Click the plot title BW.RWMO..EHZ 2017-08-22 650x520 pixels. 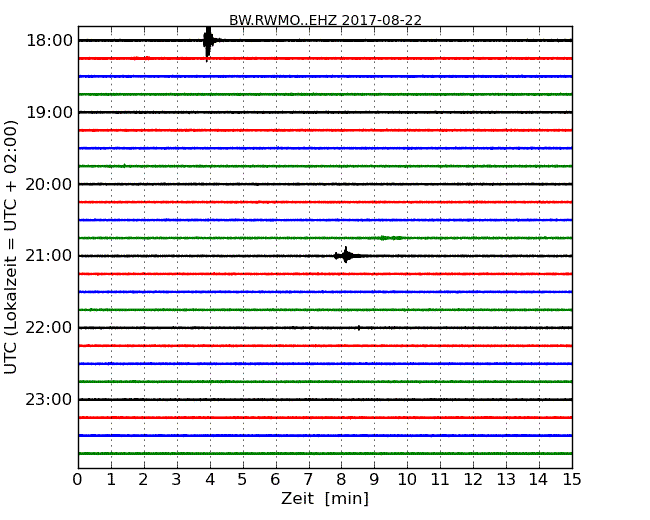(x=325, y=20)
